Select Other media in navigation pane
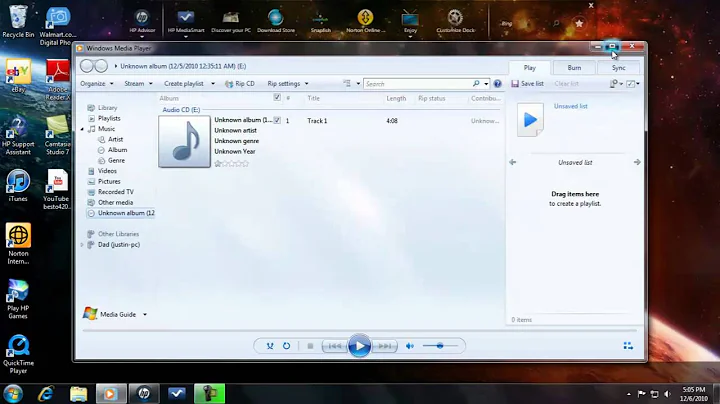The height and width of the screenshot is (404, 720). point(115,202)
